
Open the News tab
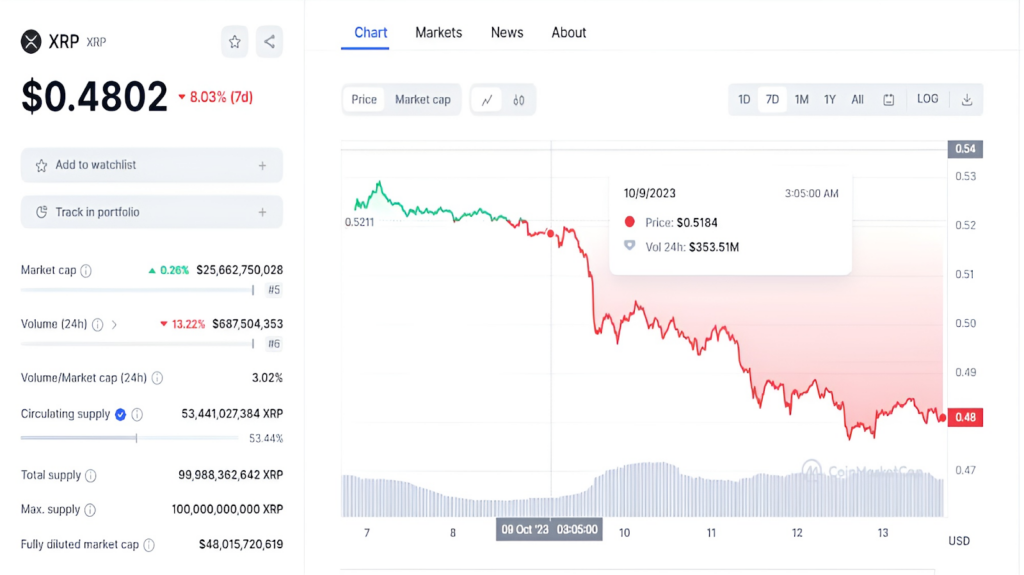pyautogui.click(x=507, y=33)
